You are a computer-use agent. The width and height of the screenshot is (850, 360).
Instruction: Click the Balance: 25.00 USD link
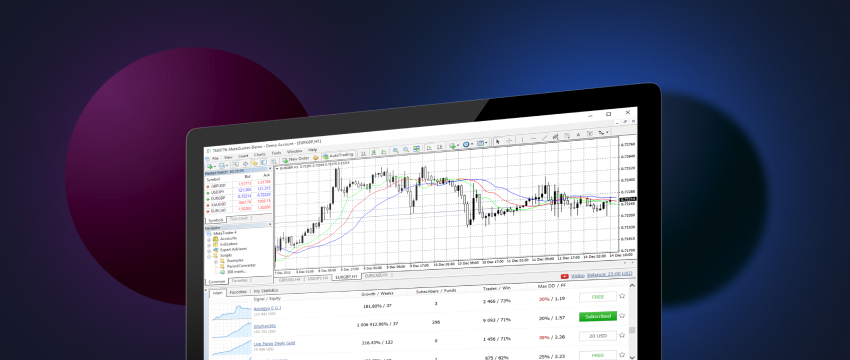tap(609, 274)
